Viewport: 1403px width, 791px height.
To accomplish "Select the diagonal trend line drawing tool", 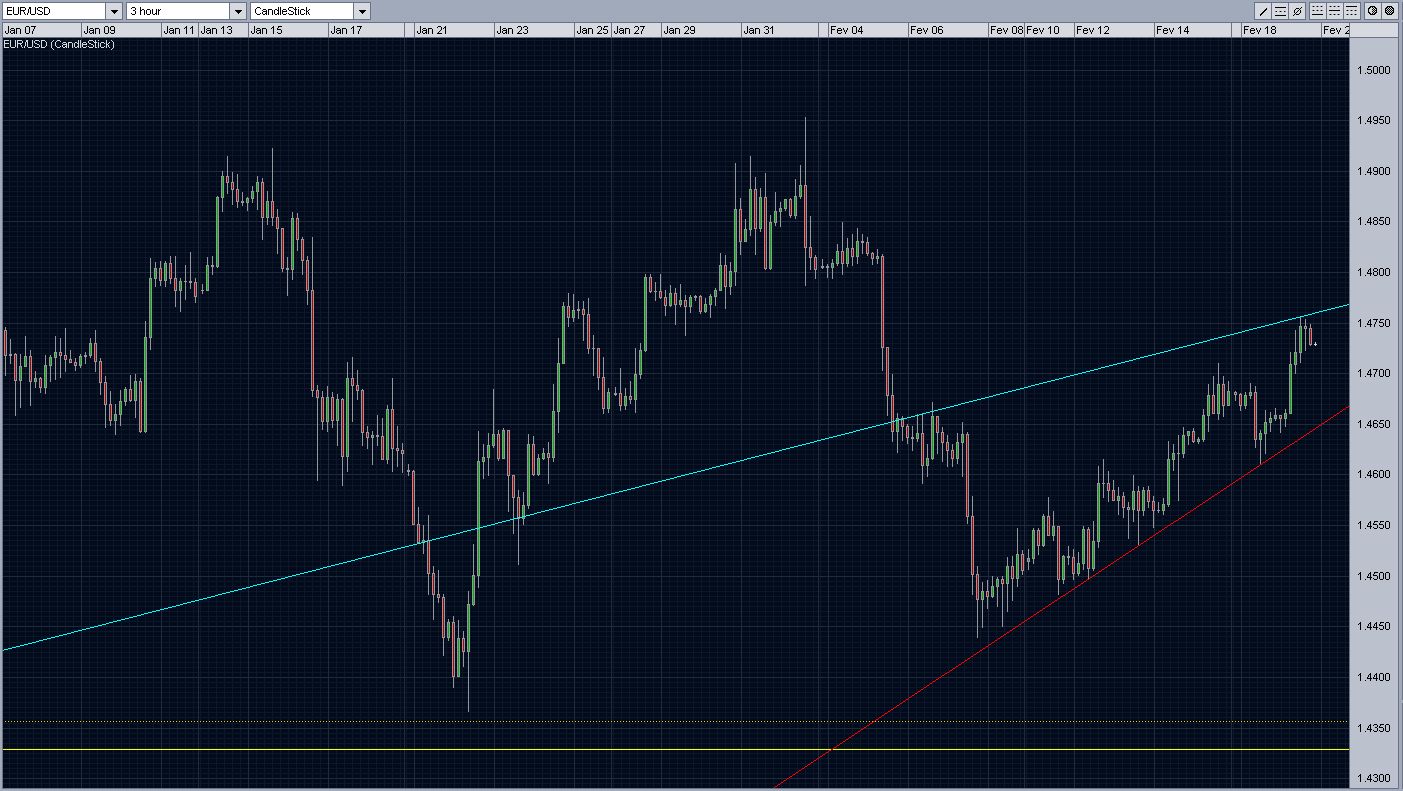I will (x=1263, y=11).
